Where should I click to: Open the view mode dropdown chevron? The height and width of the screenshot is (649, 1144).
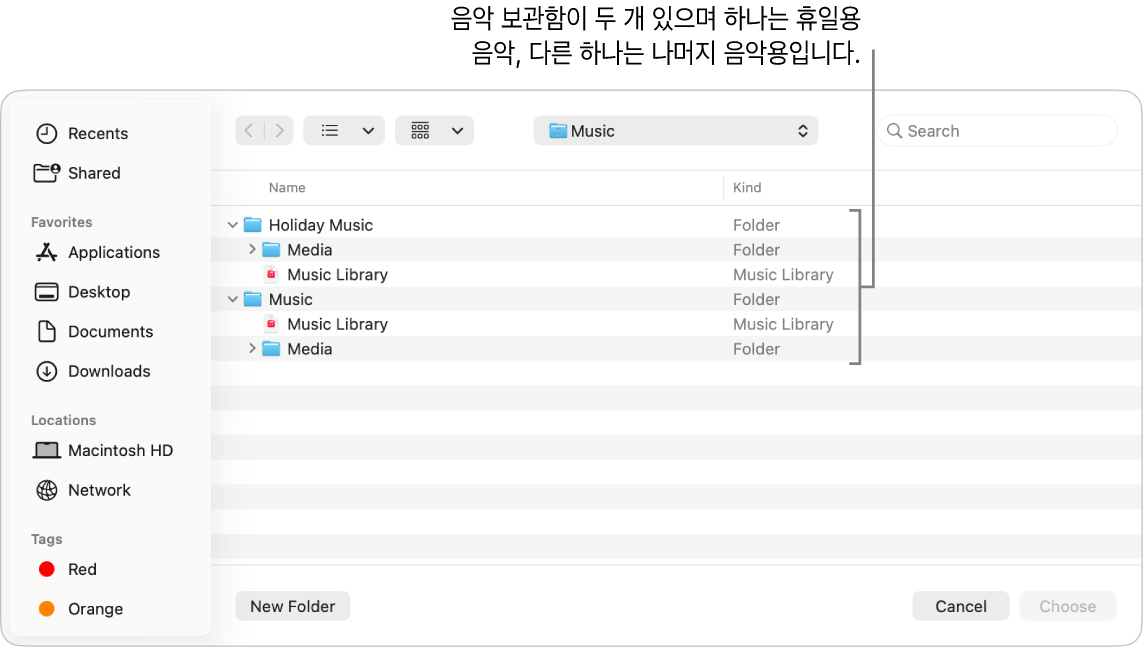[x=368, y=131]
